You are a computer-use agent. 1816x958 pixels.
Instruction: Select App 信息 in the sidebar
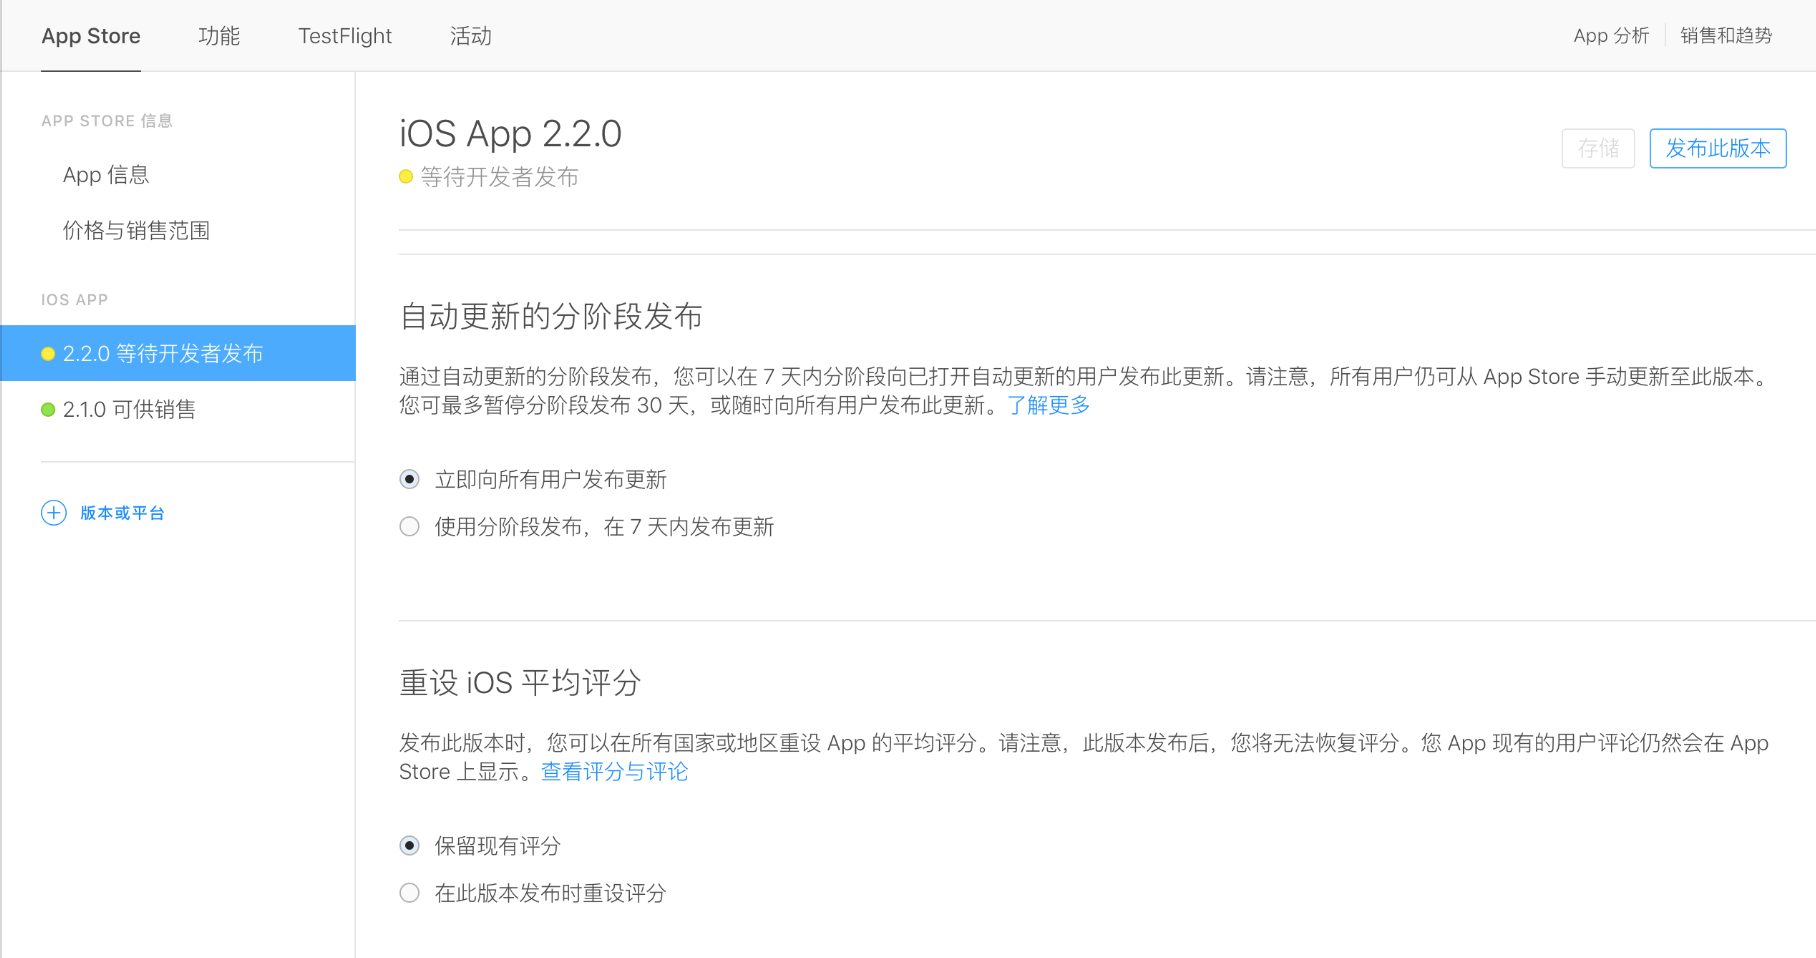point(106,175)
